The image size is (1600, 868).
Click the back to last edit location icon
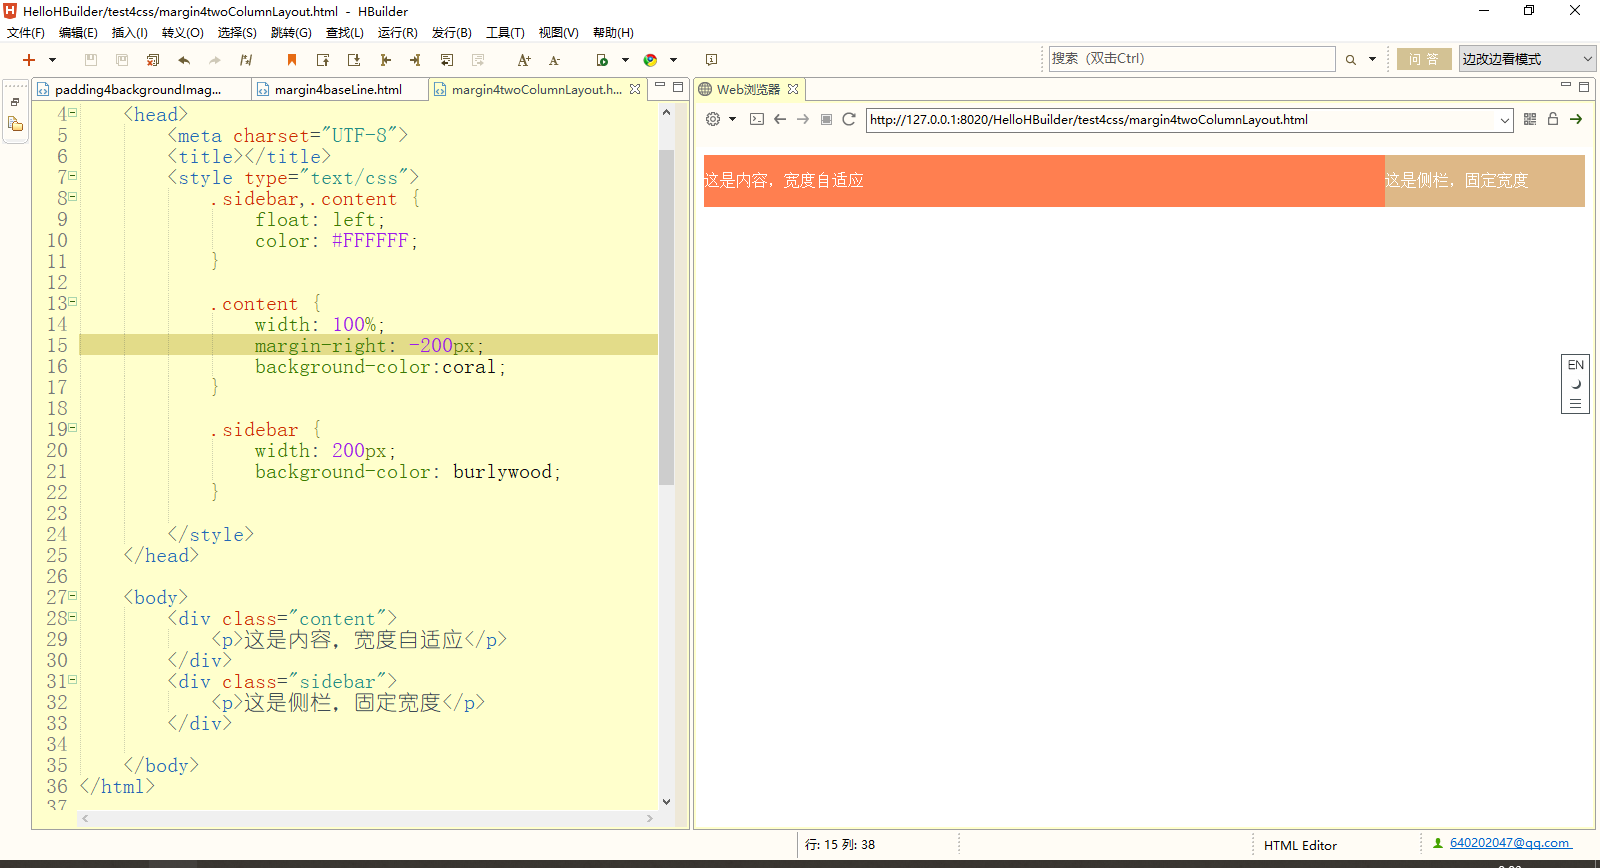point(447,60)
